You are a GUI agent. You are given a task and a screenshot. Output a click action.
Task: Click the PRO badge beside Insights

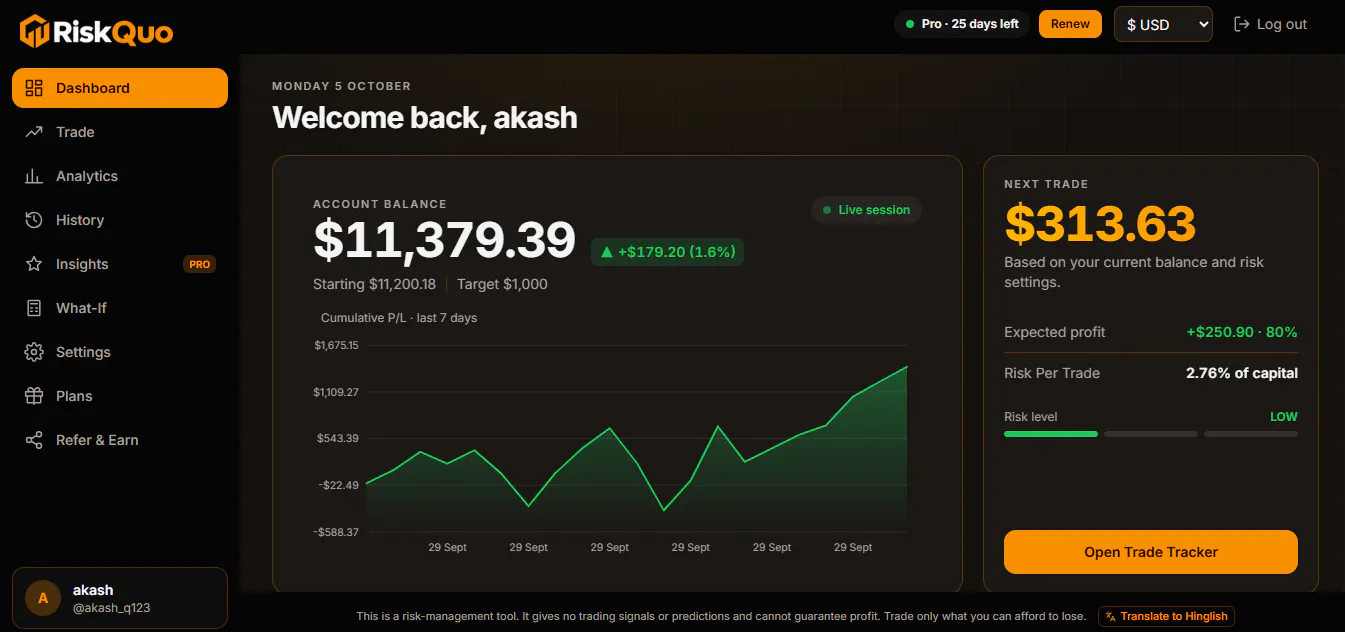pos(199,264)
